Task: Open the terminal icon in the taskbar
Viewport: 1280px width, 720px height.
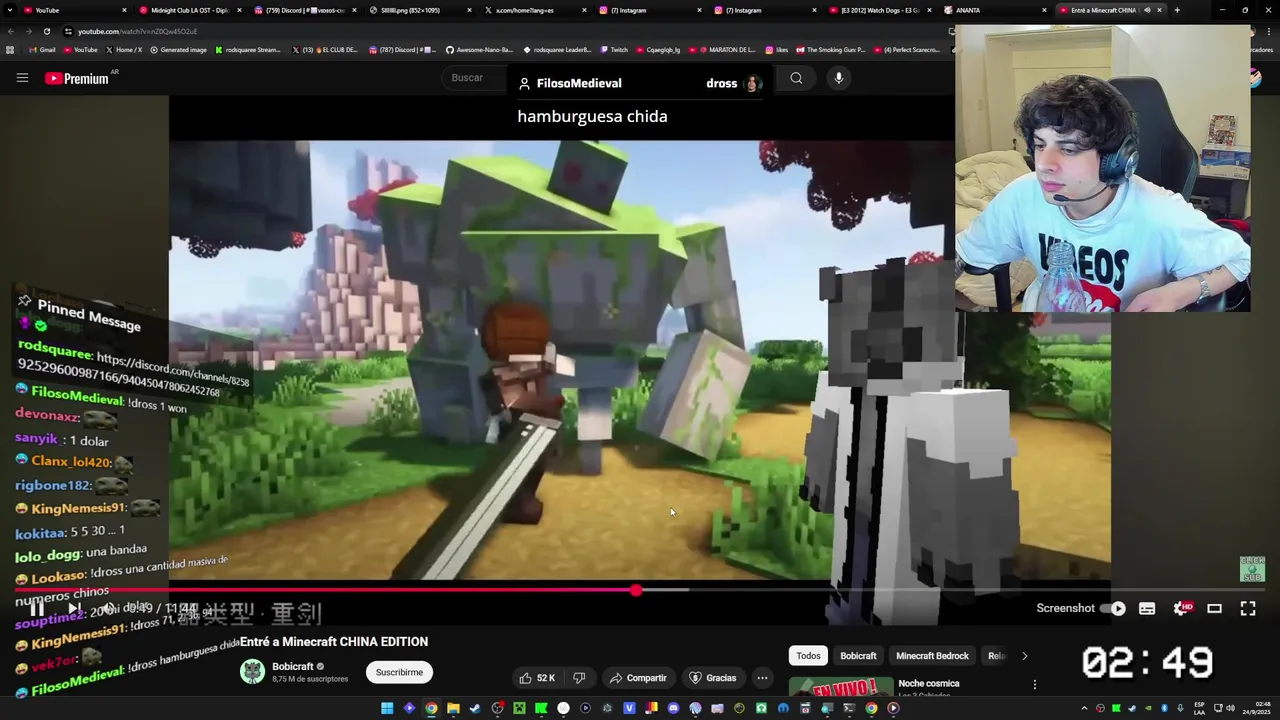Action: coord(849,708)
